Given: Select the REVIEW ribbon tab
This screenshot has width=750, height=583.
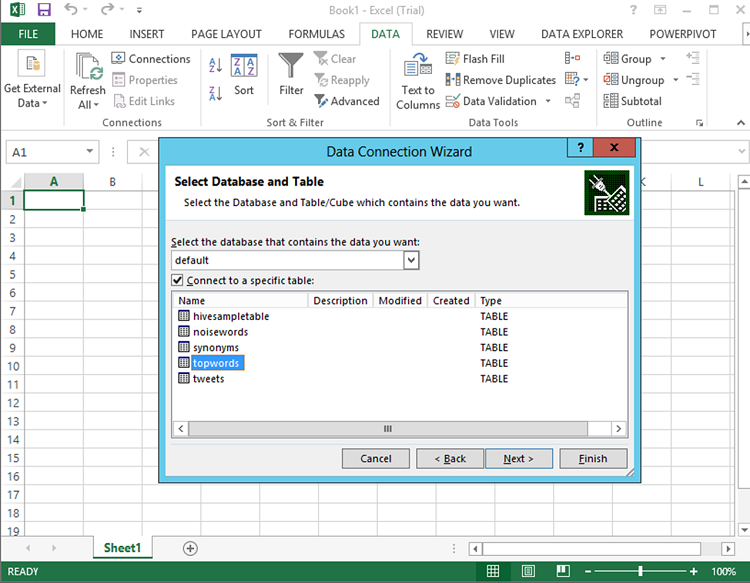Looking at the screenshot, I should (x=444, y=34).
